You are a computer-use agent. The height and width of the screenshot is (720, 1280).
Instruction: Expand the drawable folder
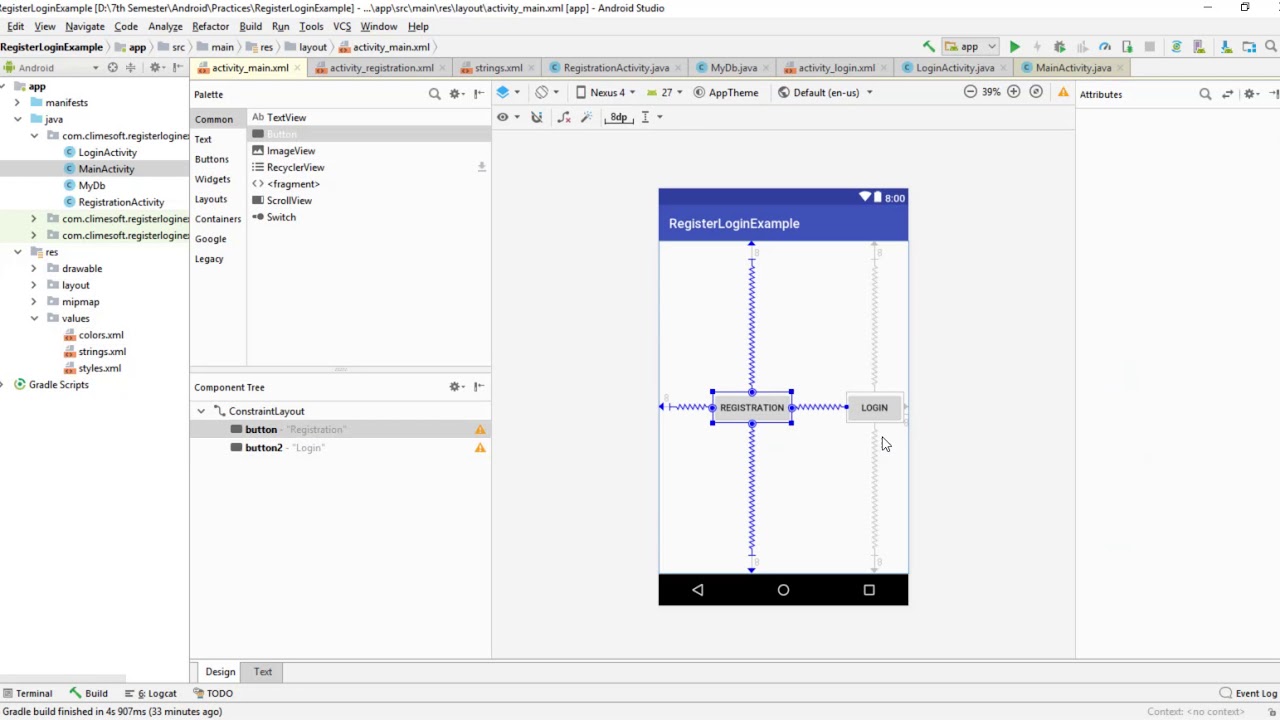34,268
